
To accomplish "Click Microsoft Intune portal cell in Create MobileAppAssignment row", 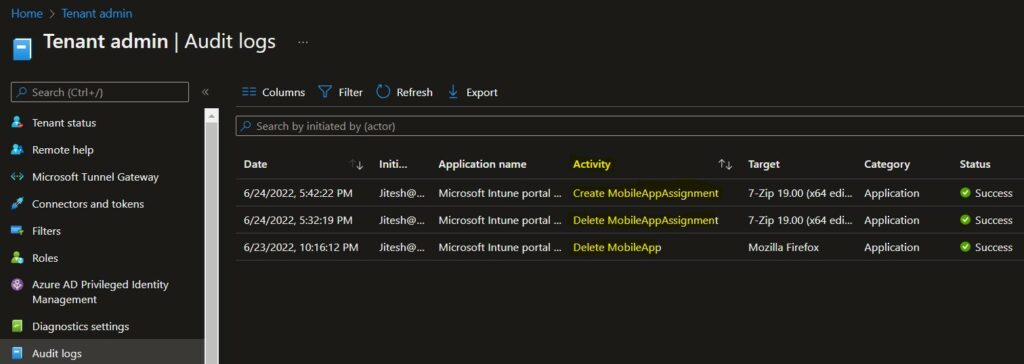I will pyautogui.click(x=500, y=193).
